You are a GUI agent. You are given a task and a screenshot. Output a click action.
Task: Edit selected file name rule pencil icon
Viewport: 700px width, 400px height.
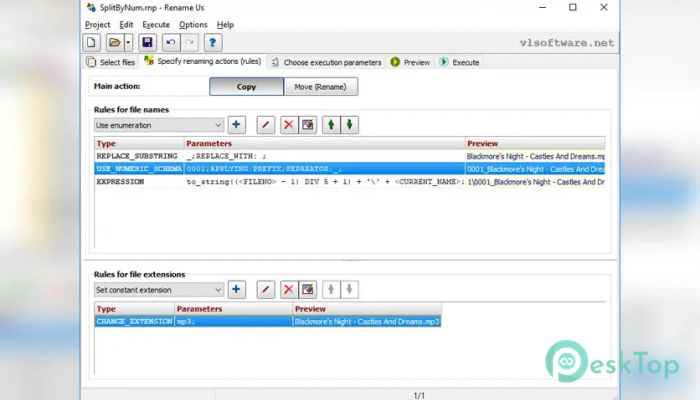click(266, 125)
